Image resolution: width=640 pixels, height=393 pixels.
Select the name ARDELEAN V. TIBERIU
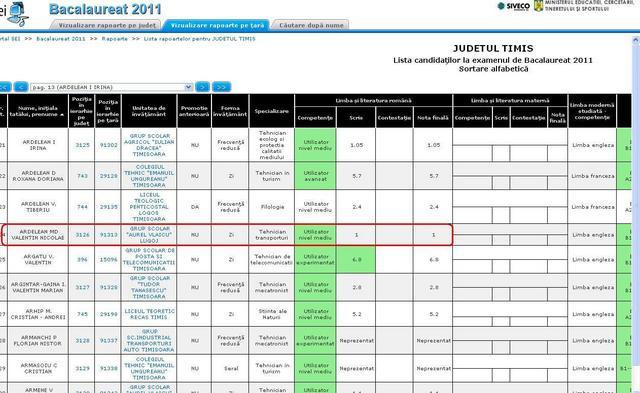(x=38, y=207)
